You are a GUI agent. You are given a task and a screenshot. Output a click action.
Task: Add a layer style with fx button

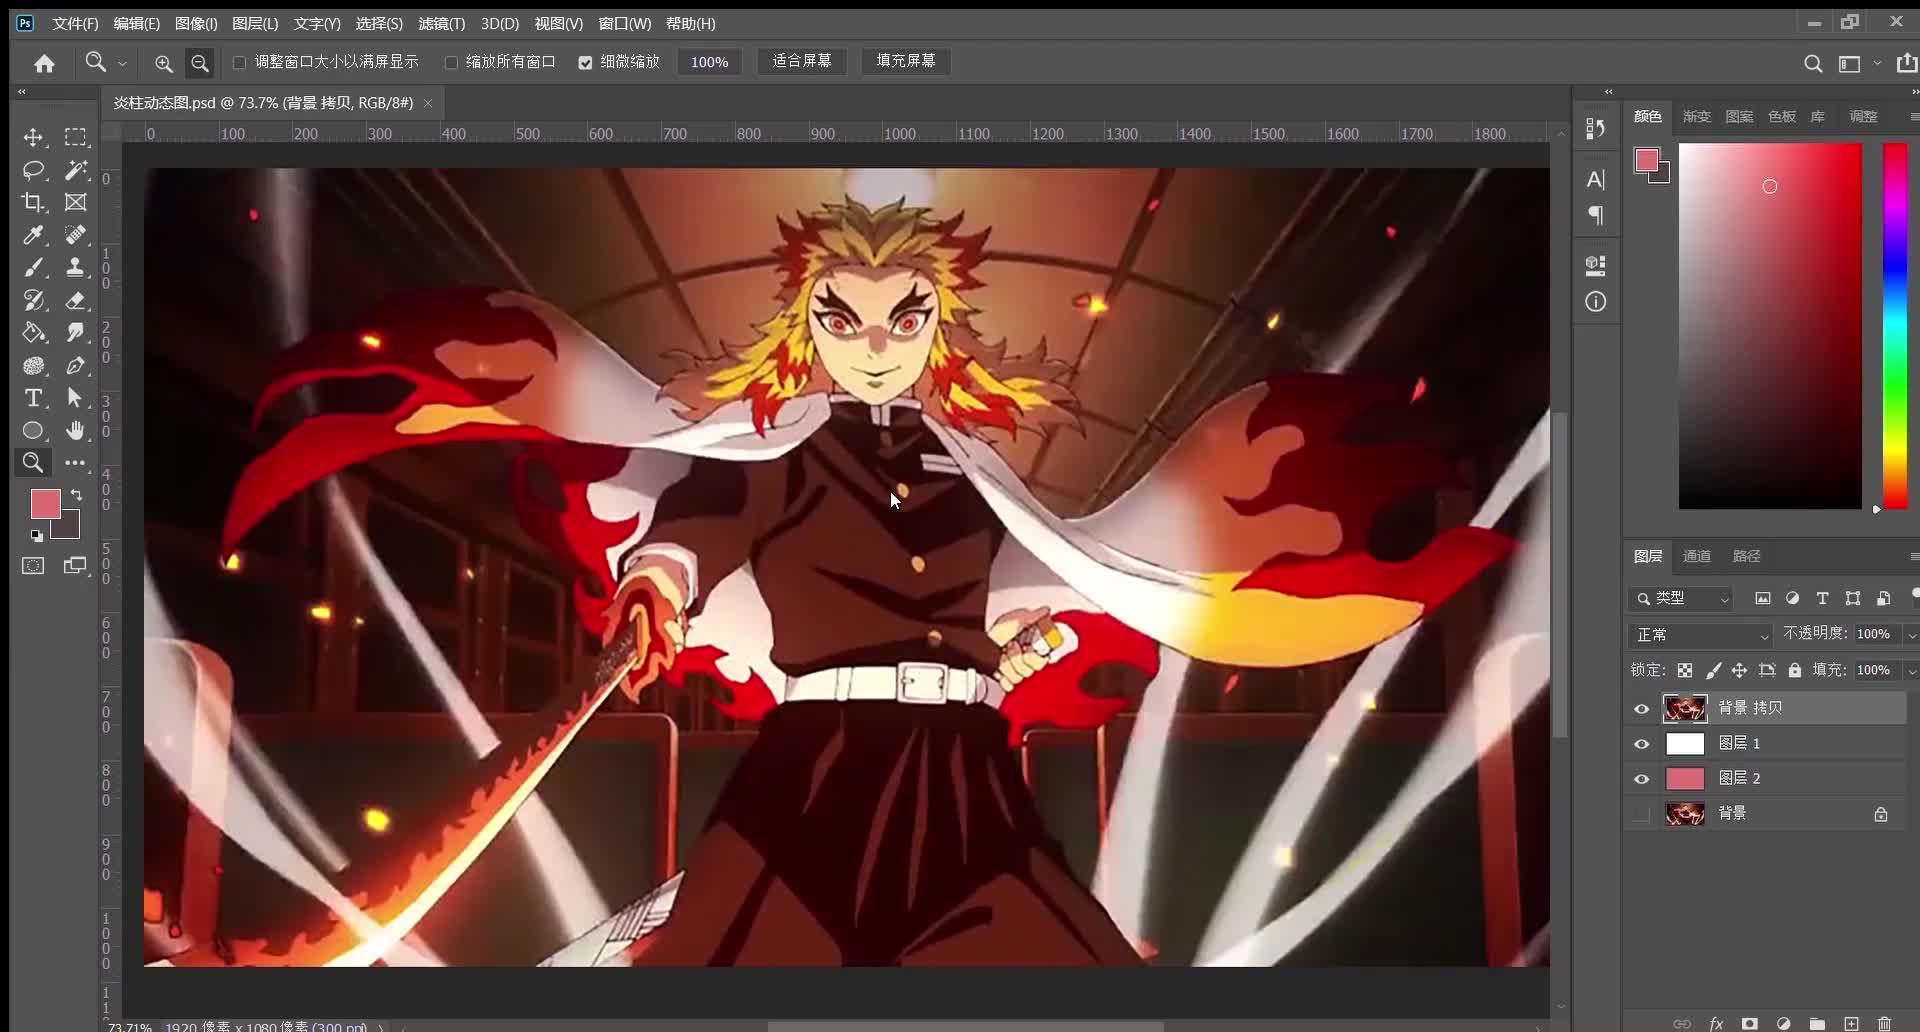pos(1716,1023)
